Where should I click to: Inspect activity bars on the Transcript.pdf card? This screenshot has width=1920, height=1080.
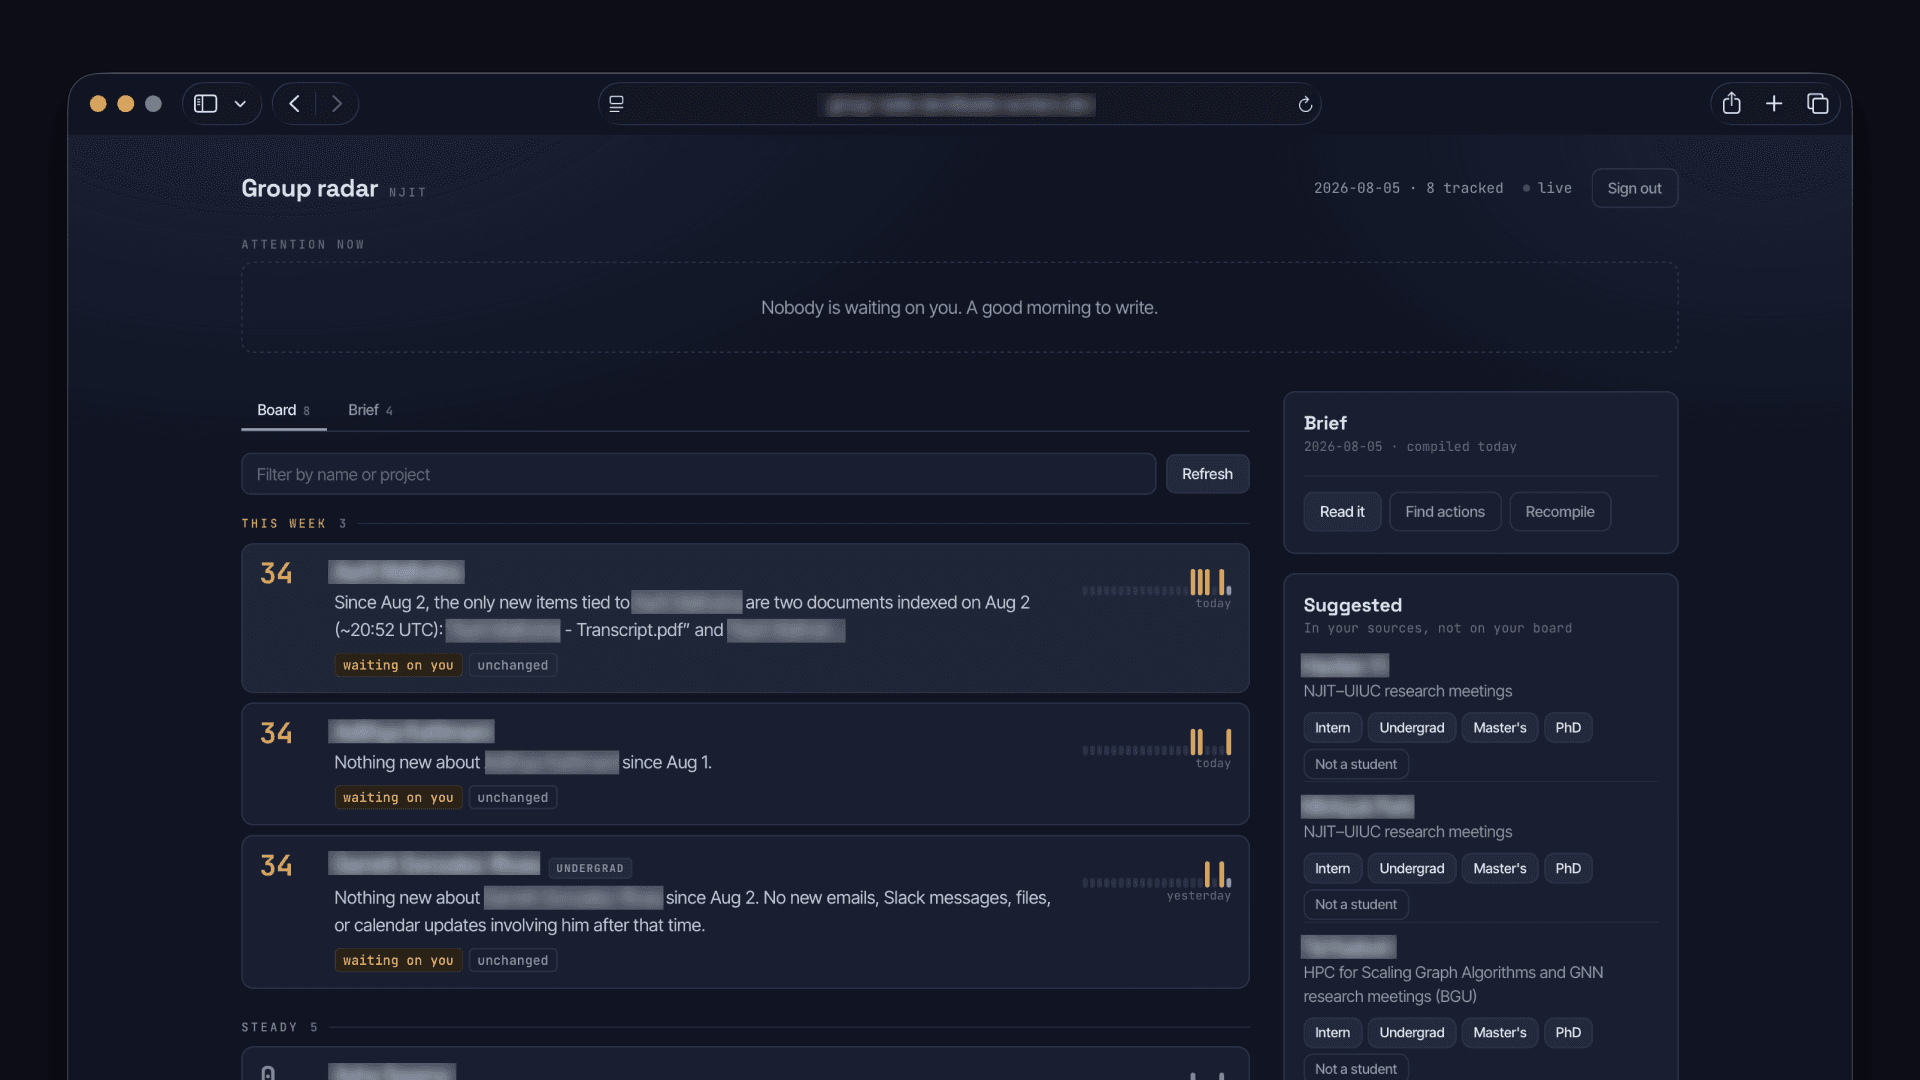click(1157, 583)
